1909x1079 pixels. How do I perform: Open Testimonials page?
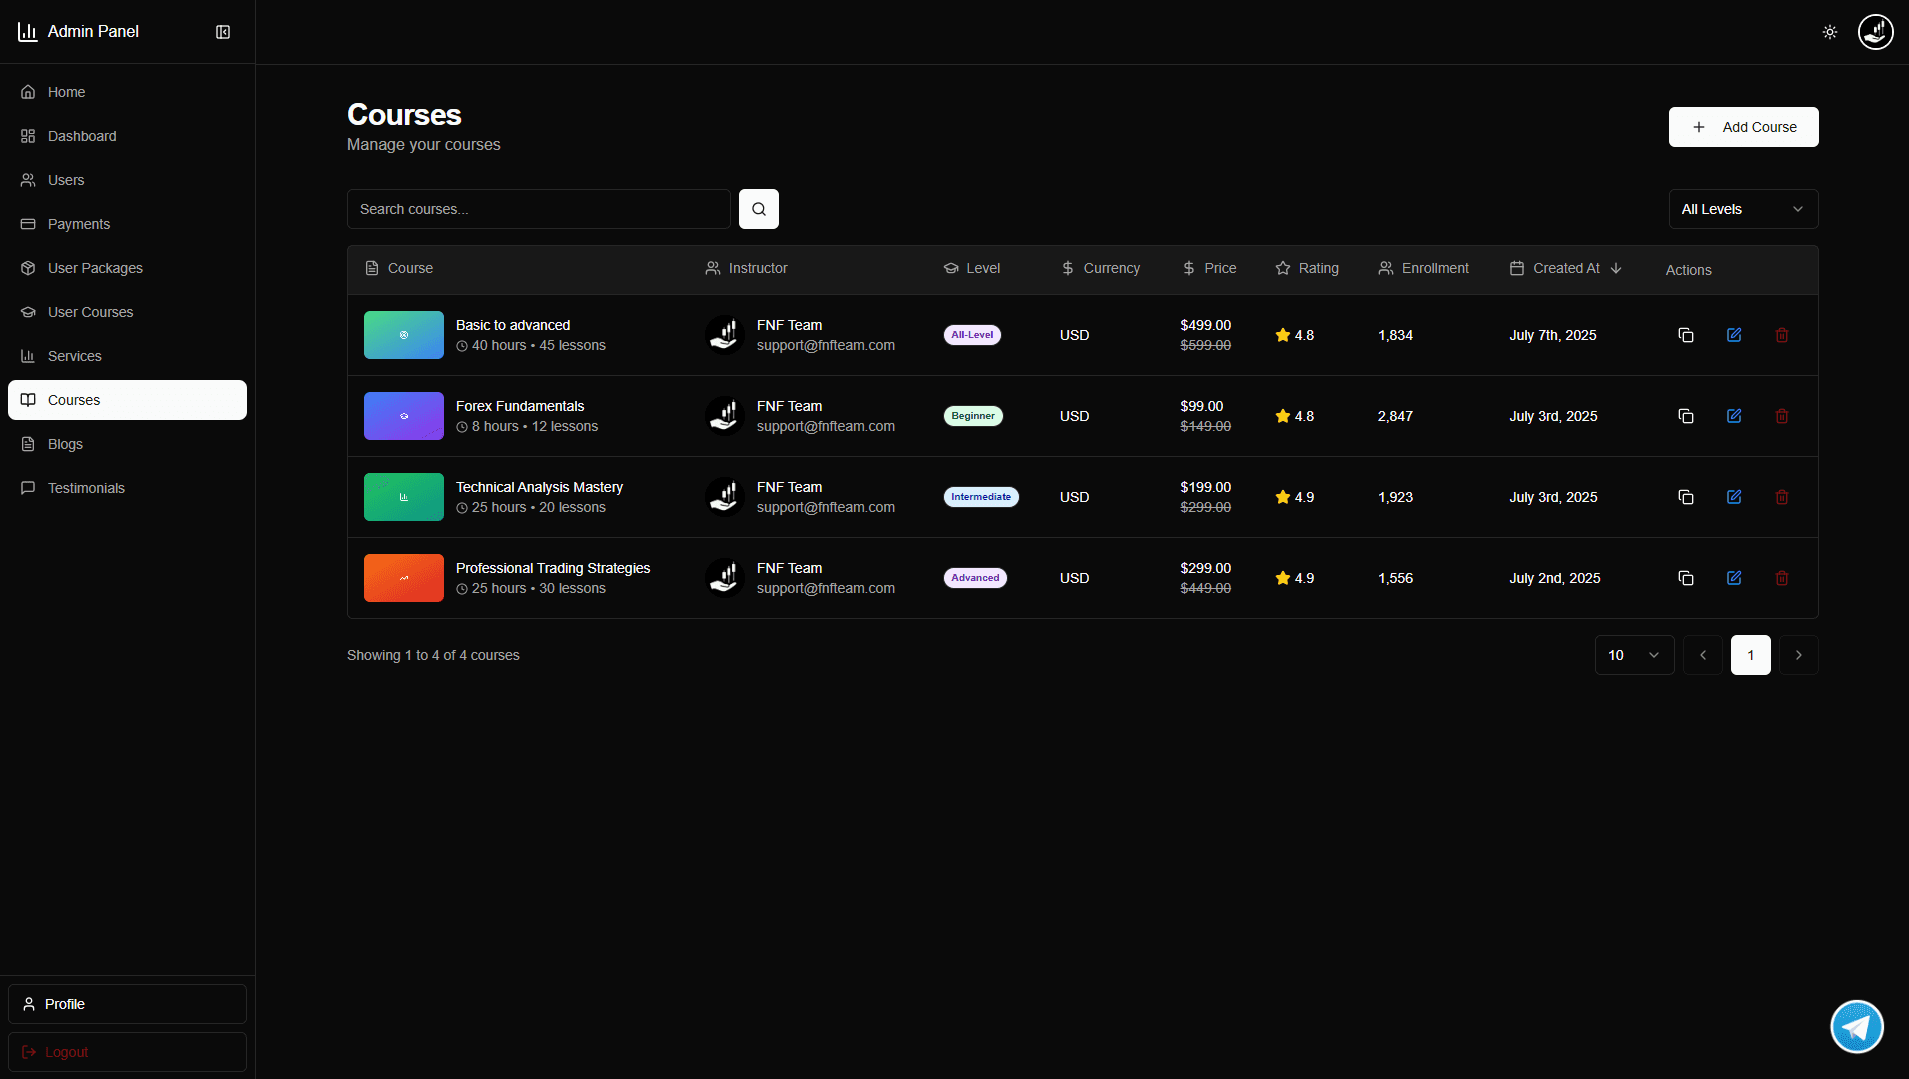pyautogui.click(x=127, y=488)
